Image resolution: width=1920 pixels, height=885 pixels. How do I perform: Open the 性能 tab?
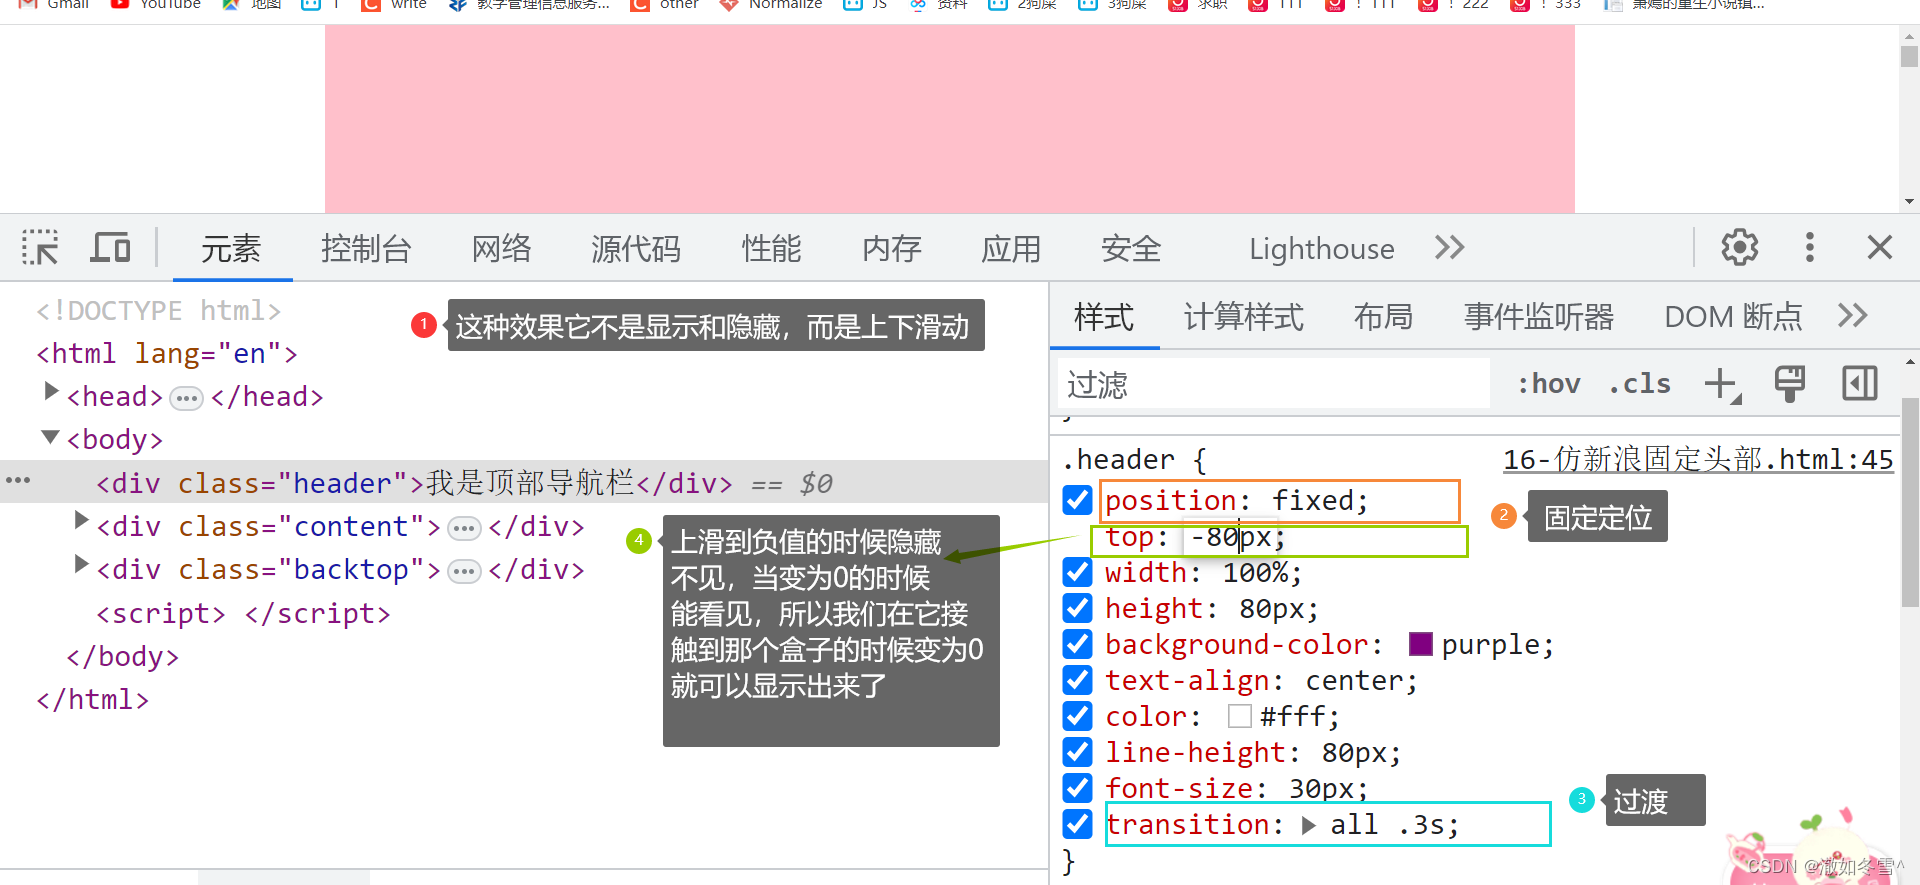click(x=771, y=248)
